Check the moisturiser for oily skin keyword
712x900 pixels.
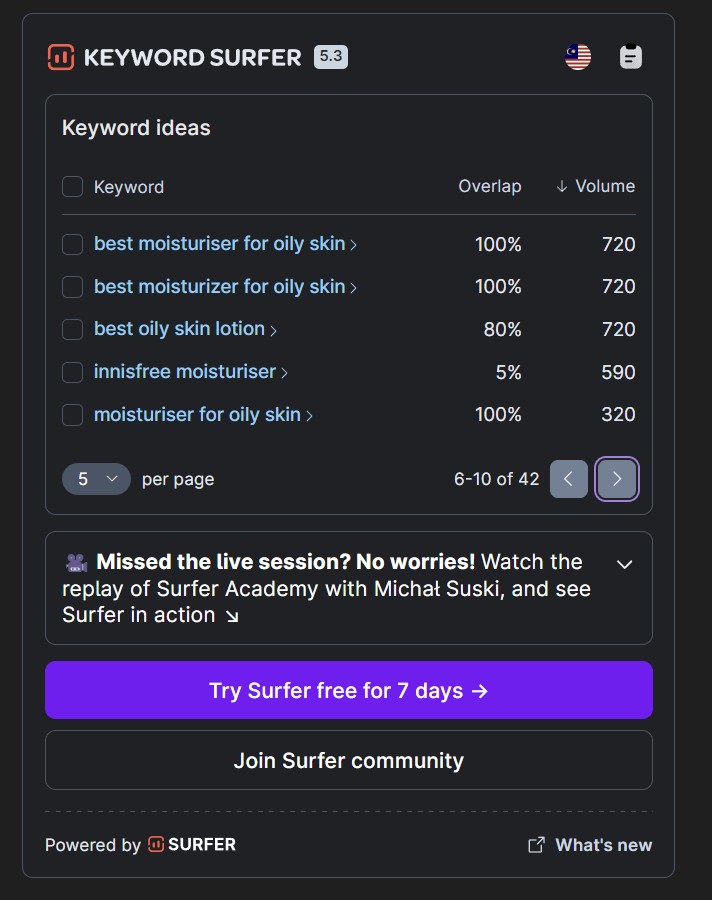click(x=72, y=414)
